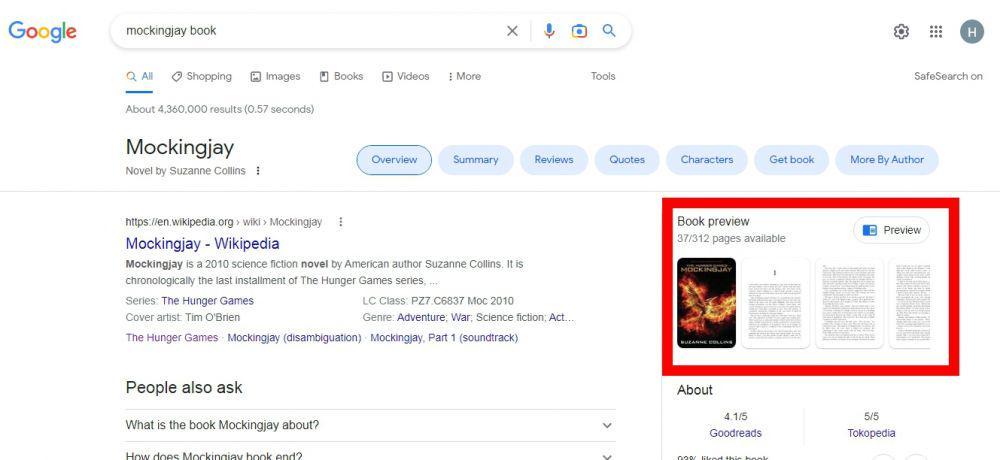This screenshot has width=1000, height=460.
Task: Click the magnifying glass search button
Action: pyautogui.click(x=609, y=31)
